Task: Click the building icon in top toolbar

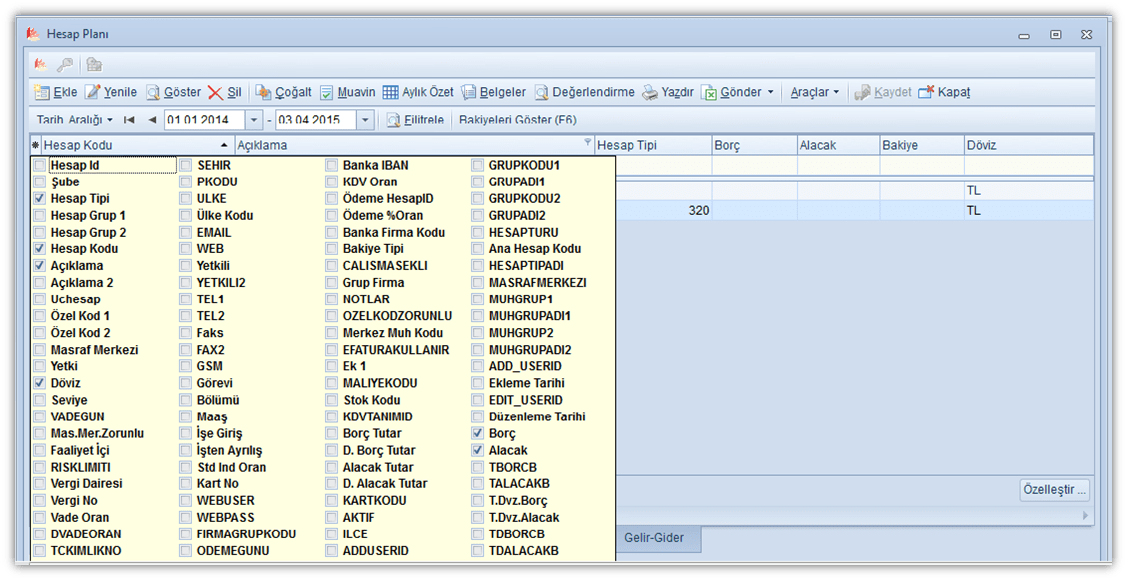Action: [93, 65]
